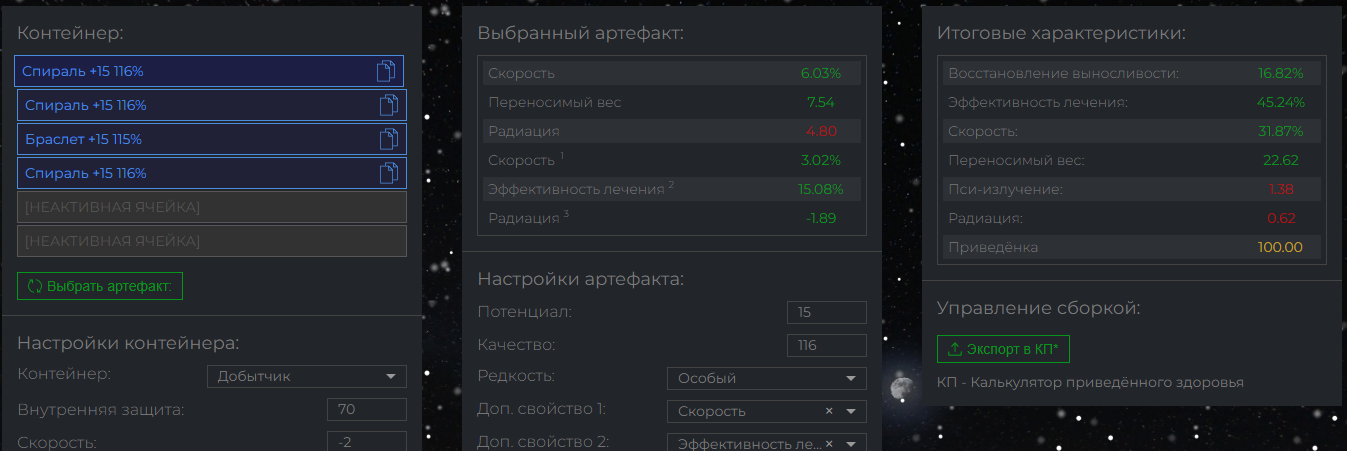Image resolution: width=1347 pixels, height=451 pixels.
Task: Clear the Скорость value in Доп. свойство 1
Action: tap(829, 411)
